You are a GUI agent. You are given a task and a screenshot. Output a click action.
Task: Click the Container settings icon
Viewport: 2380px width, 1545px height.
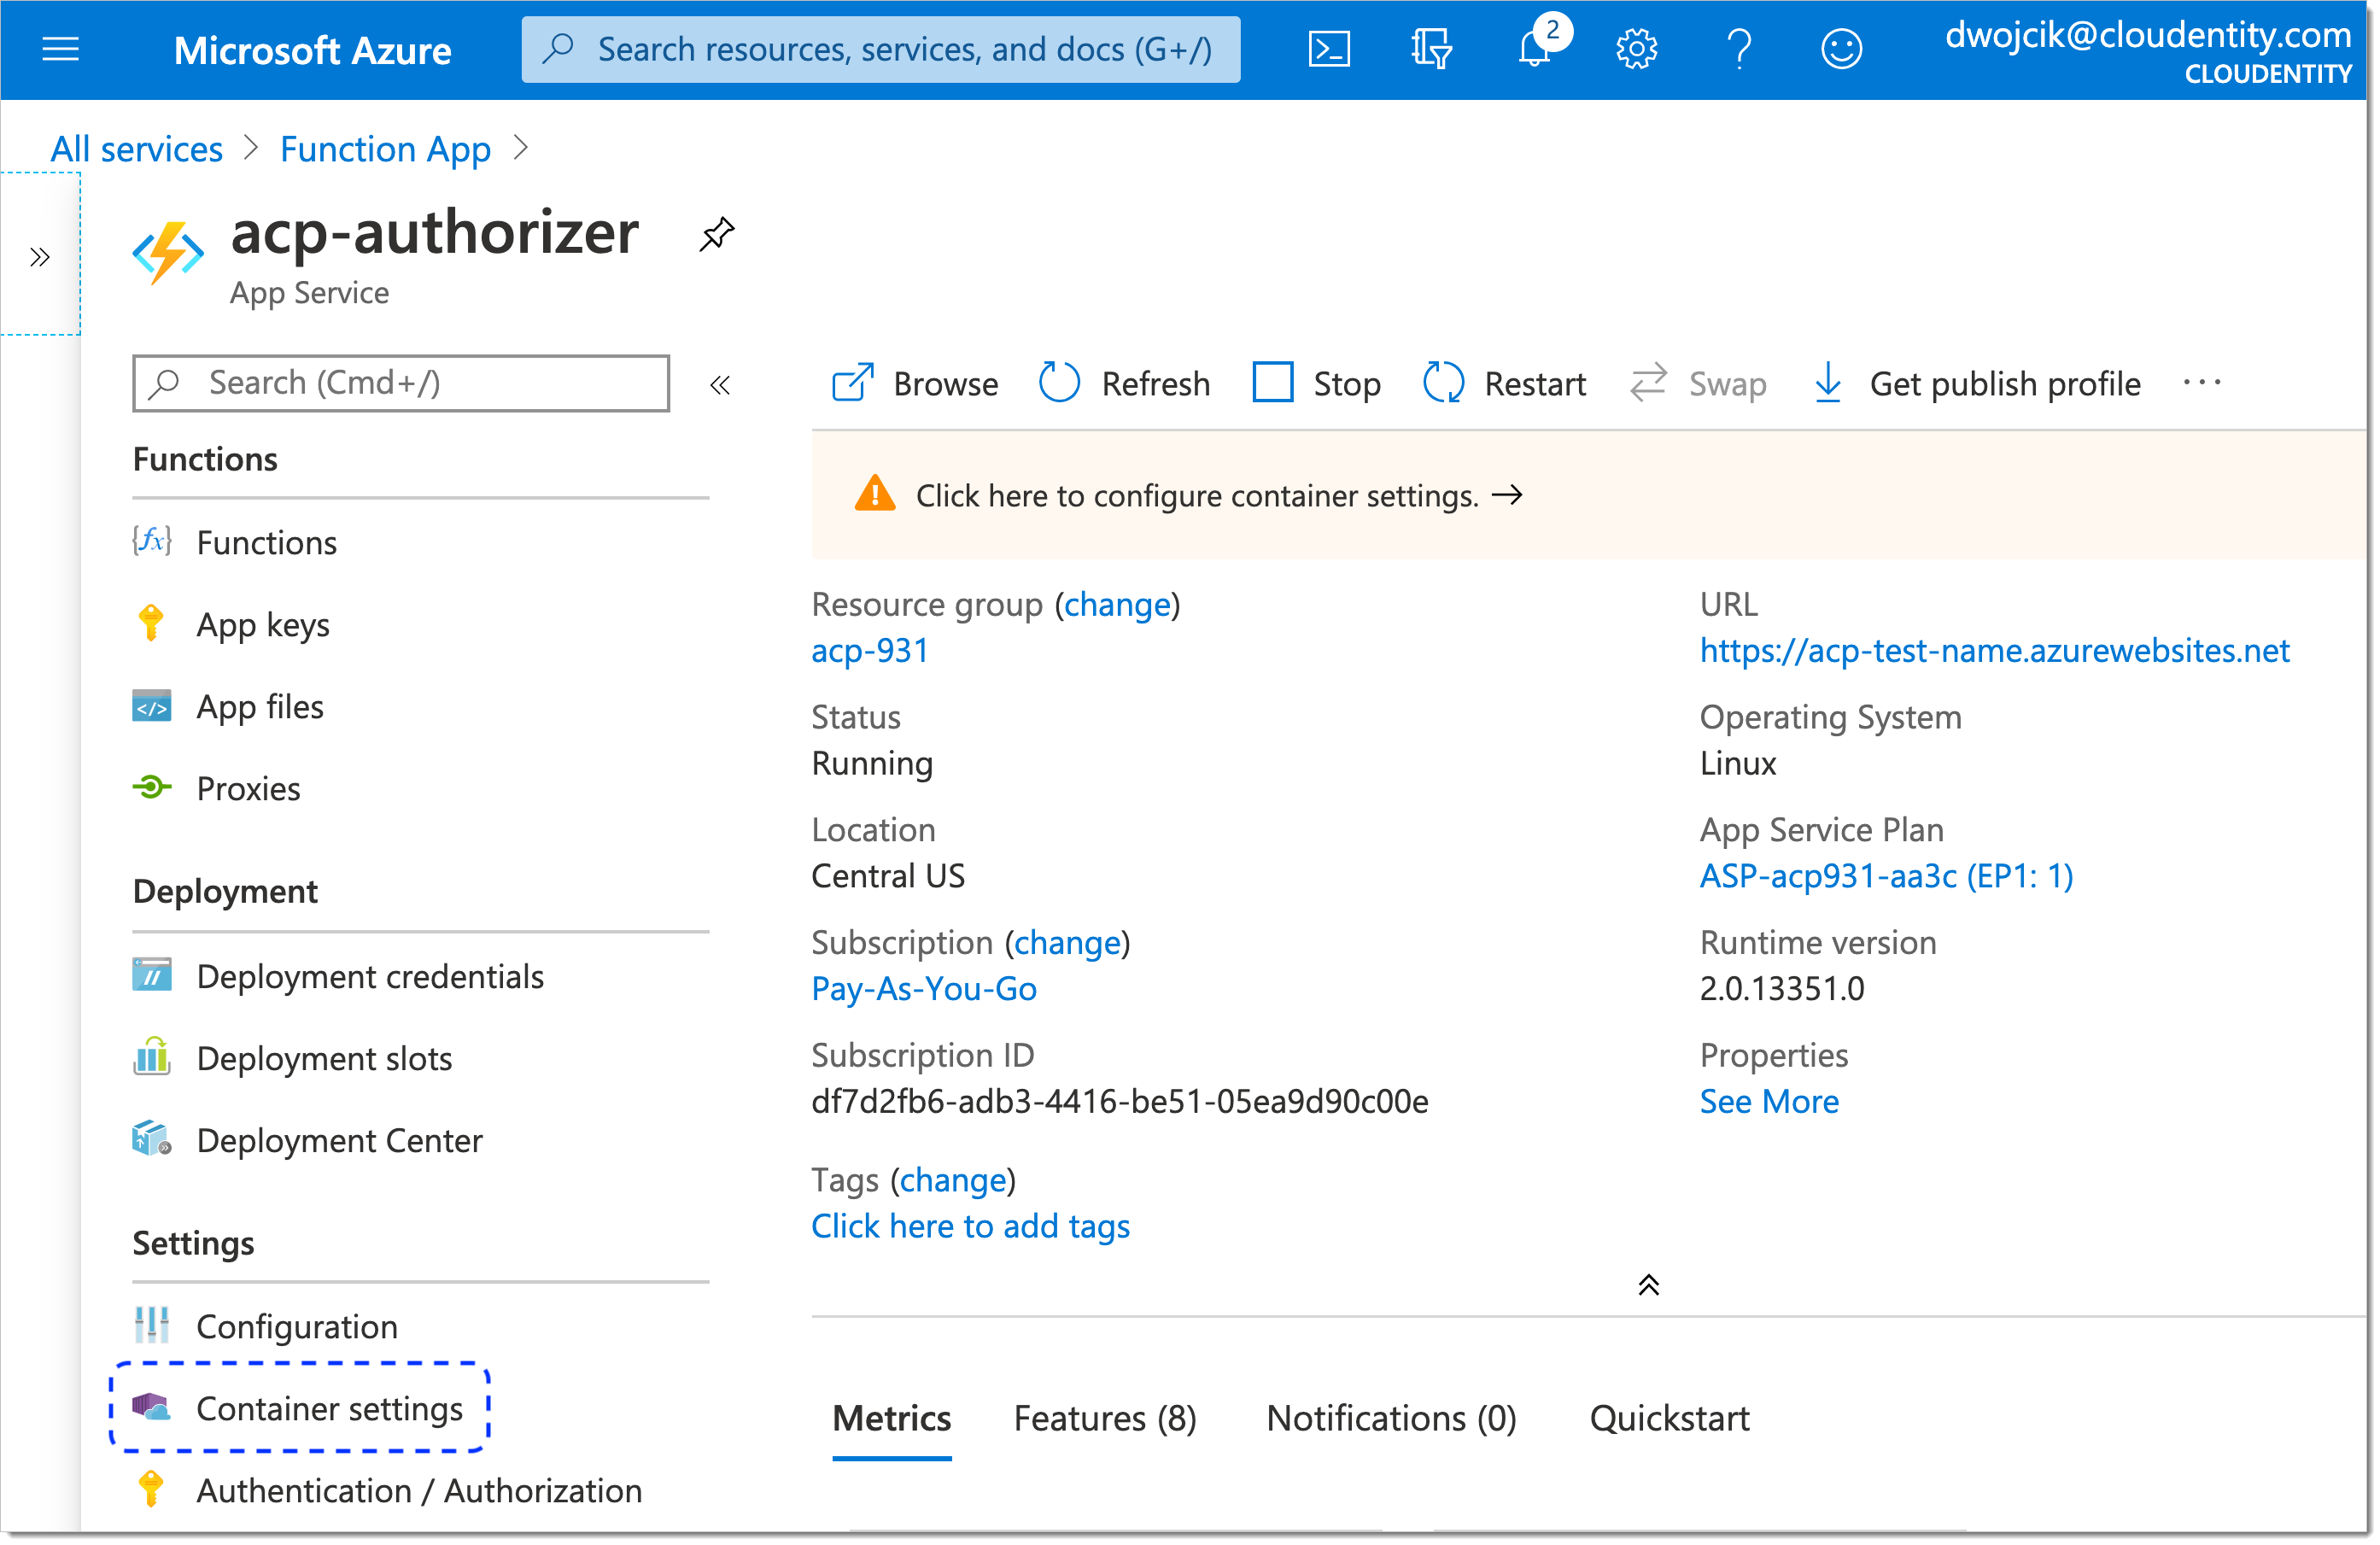pyautogui.click(x=152, y=1408)
